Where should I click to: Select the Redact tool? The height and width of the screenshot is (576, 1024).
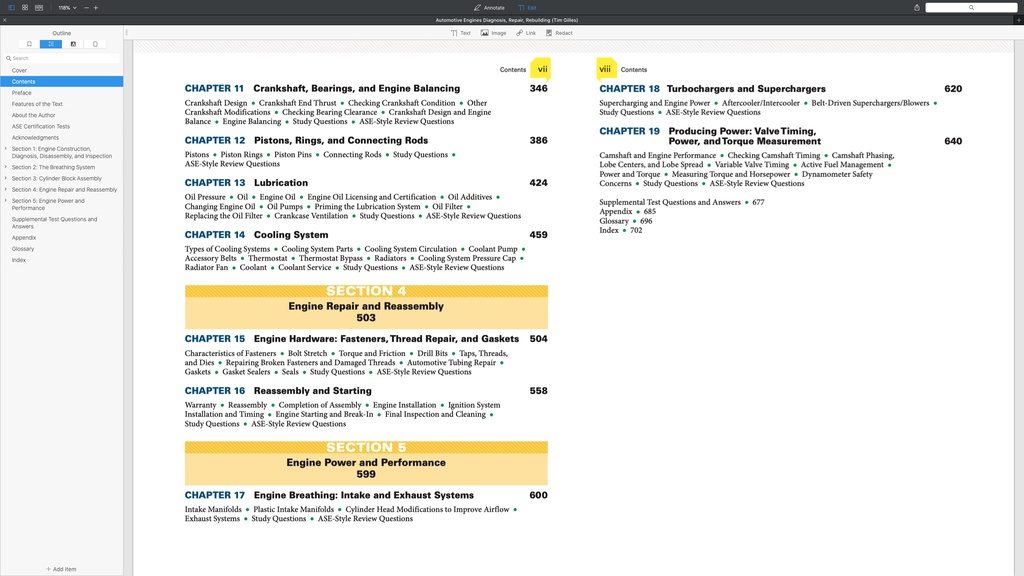click(x=559, y=33)
